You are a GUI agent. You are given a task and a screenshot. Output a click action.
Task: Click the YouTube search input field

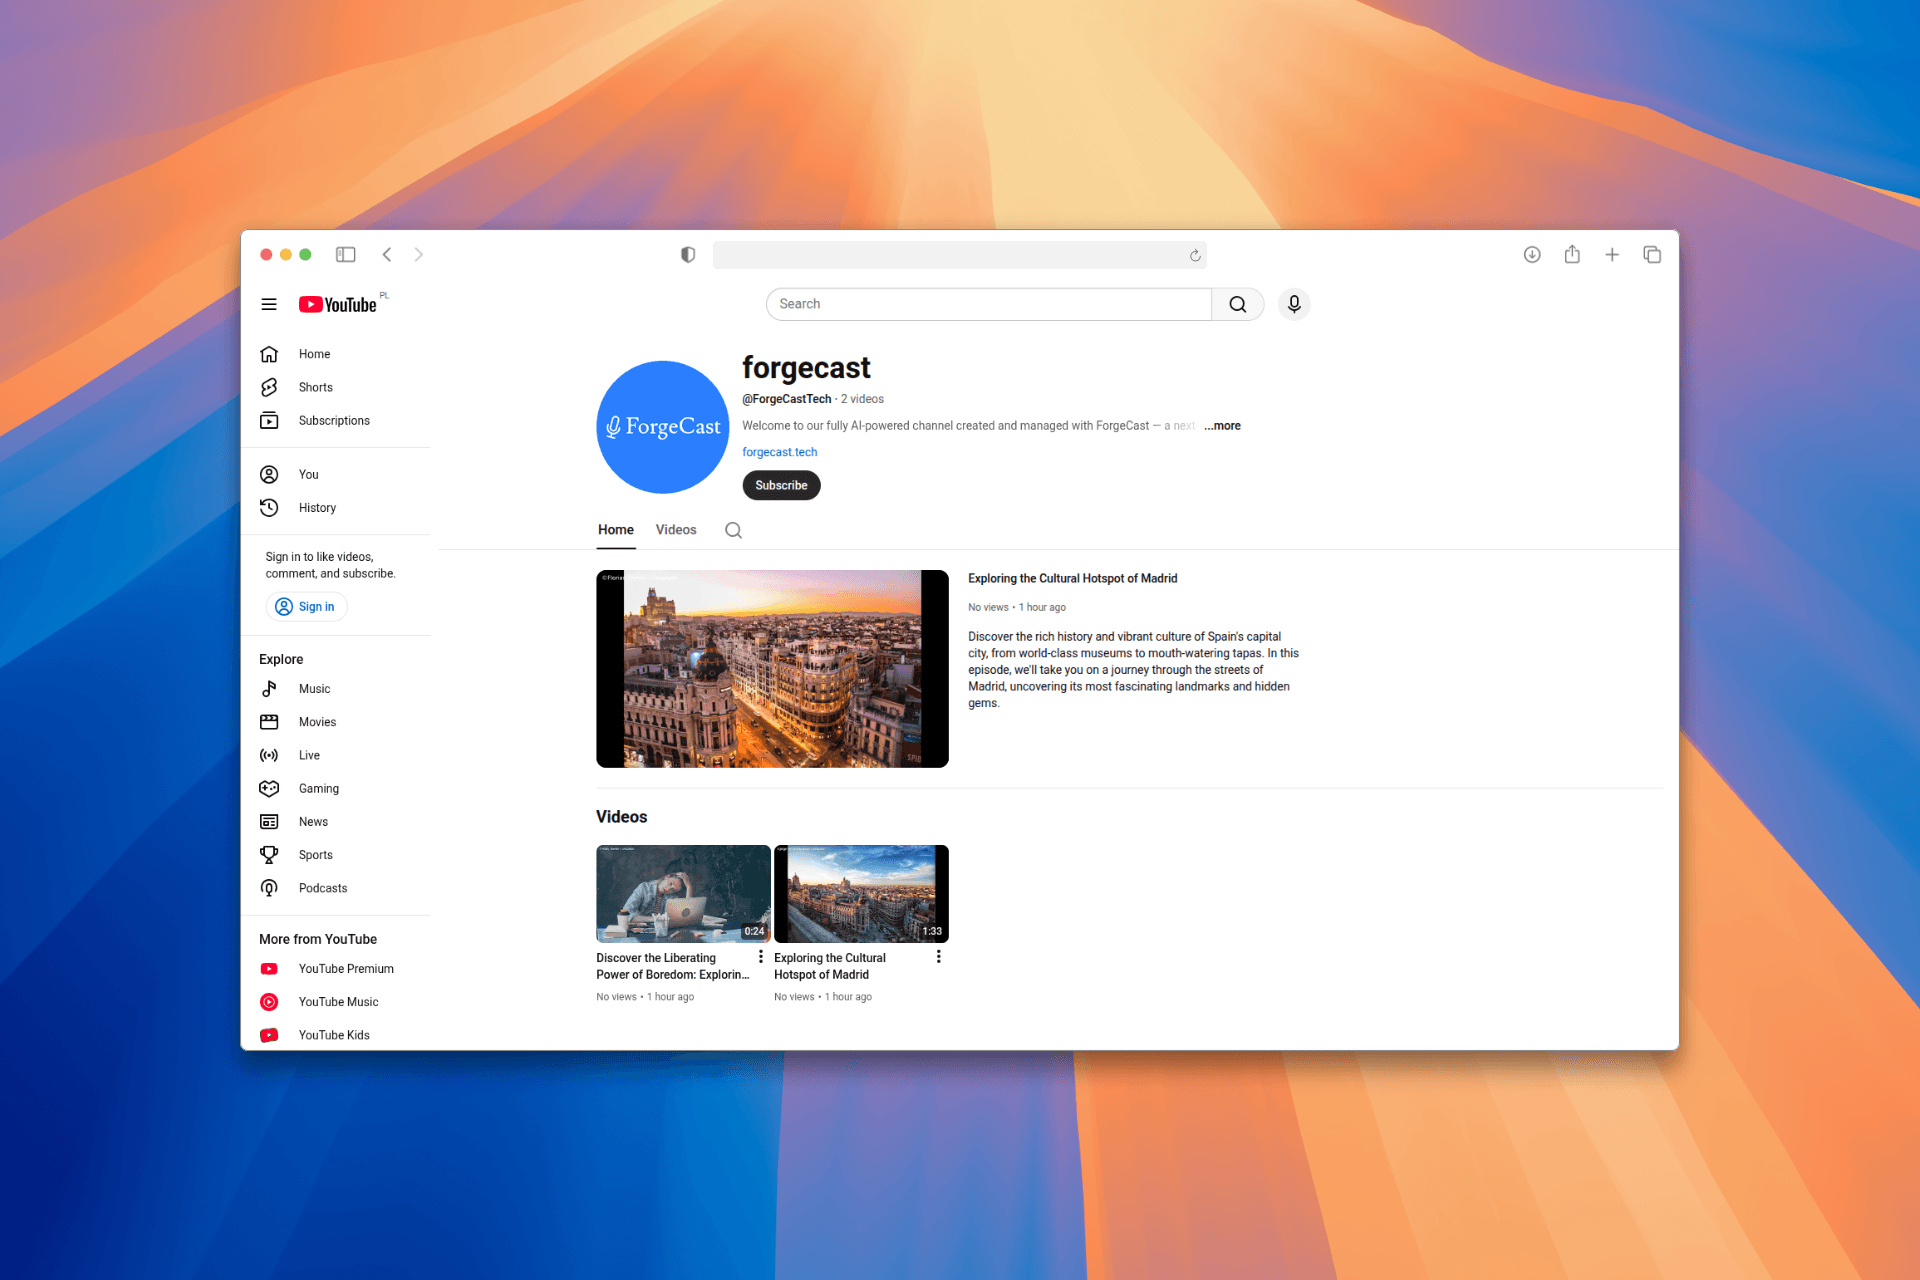coord(988,304)
